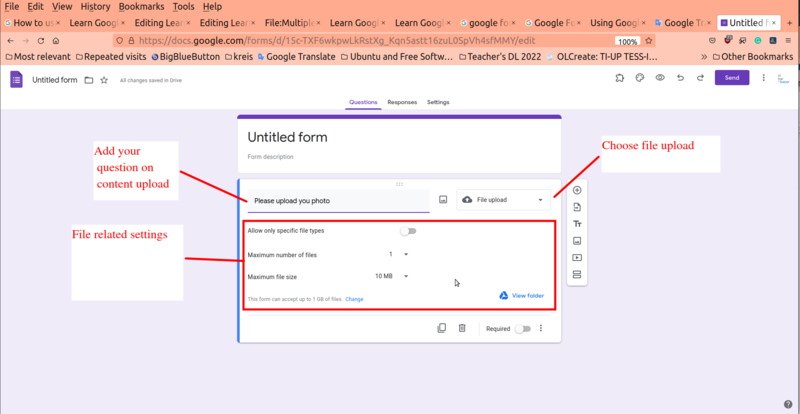Screen dimensions: 800x414
Task: Click the Form description field
Action: pos(270,157)
